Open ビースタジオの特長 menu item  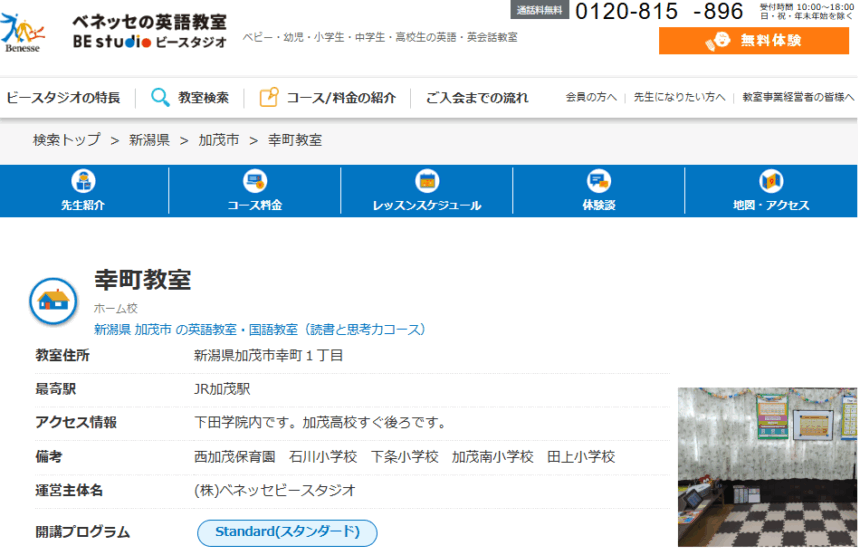coord(63,98)
